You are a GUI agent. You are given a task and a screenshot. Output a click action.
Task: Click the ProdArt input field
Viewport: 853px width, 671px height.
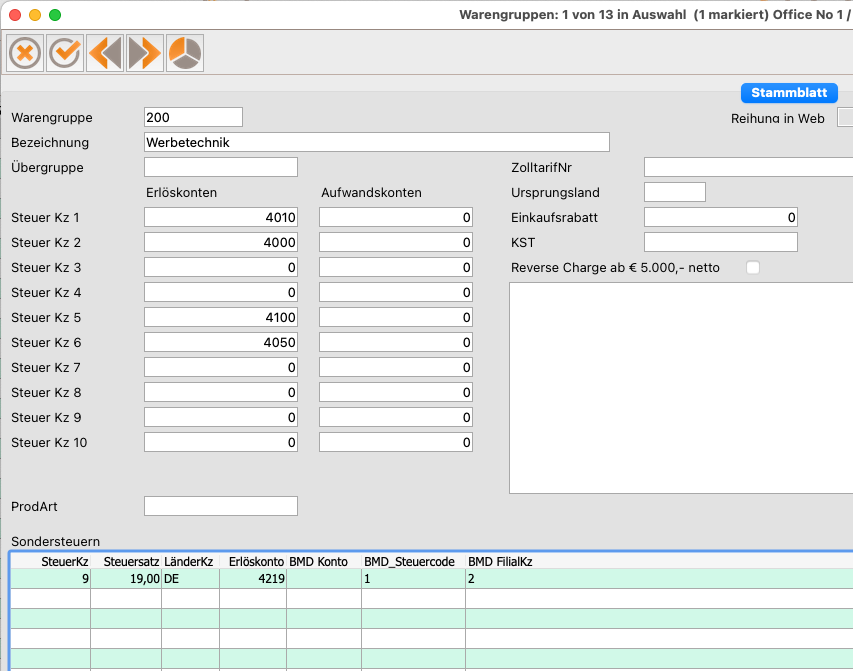(x=221, y=506)
